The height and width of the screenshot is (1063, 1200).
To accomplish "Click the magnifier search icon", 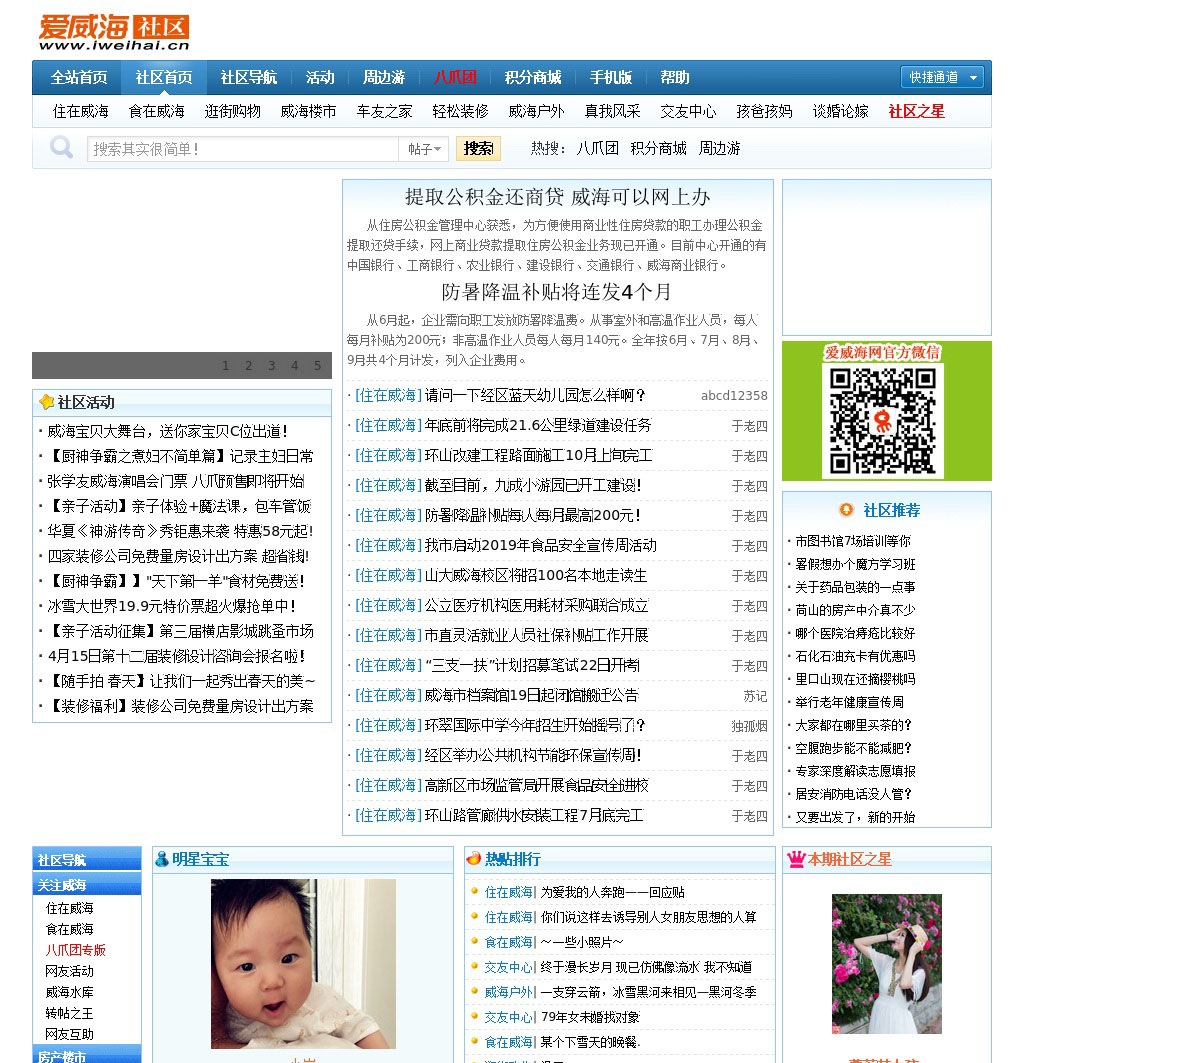I will tap(62, 148).
